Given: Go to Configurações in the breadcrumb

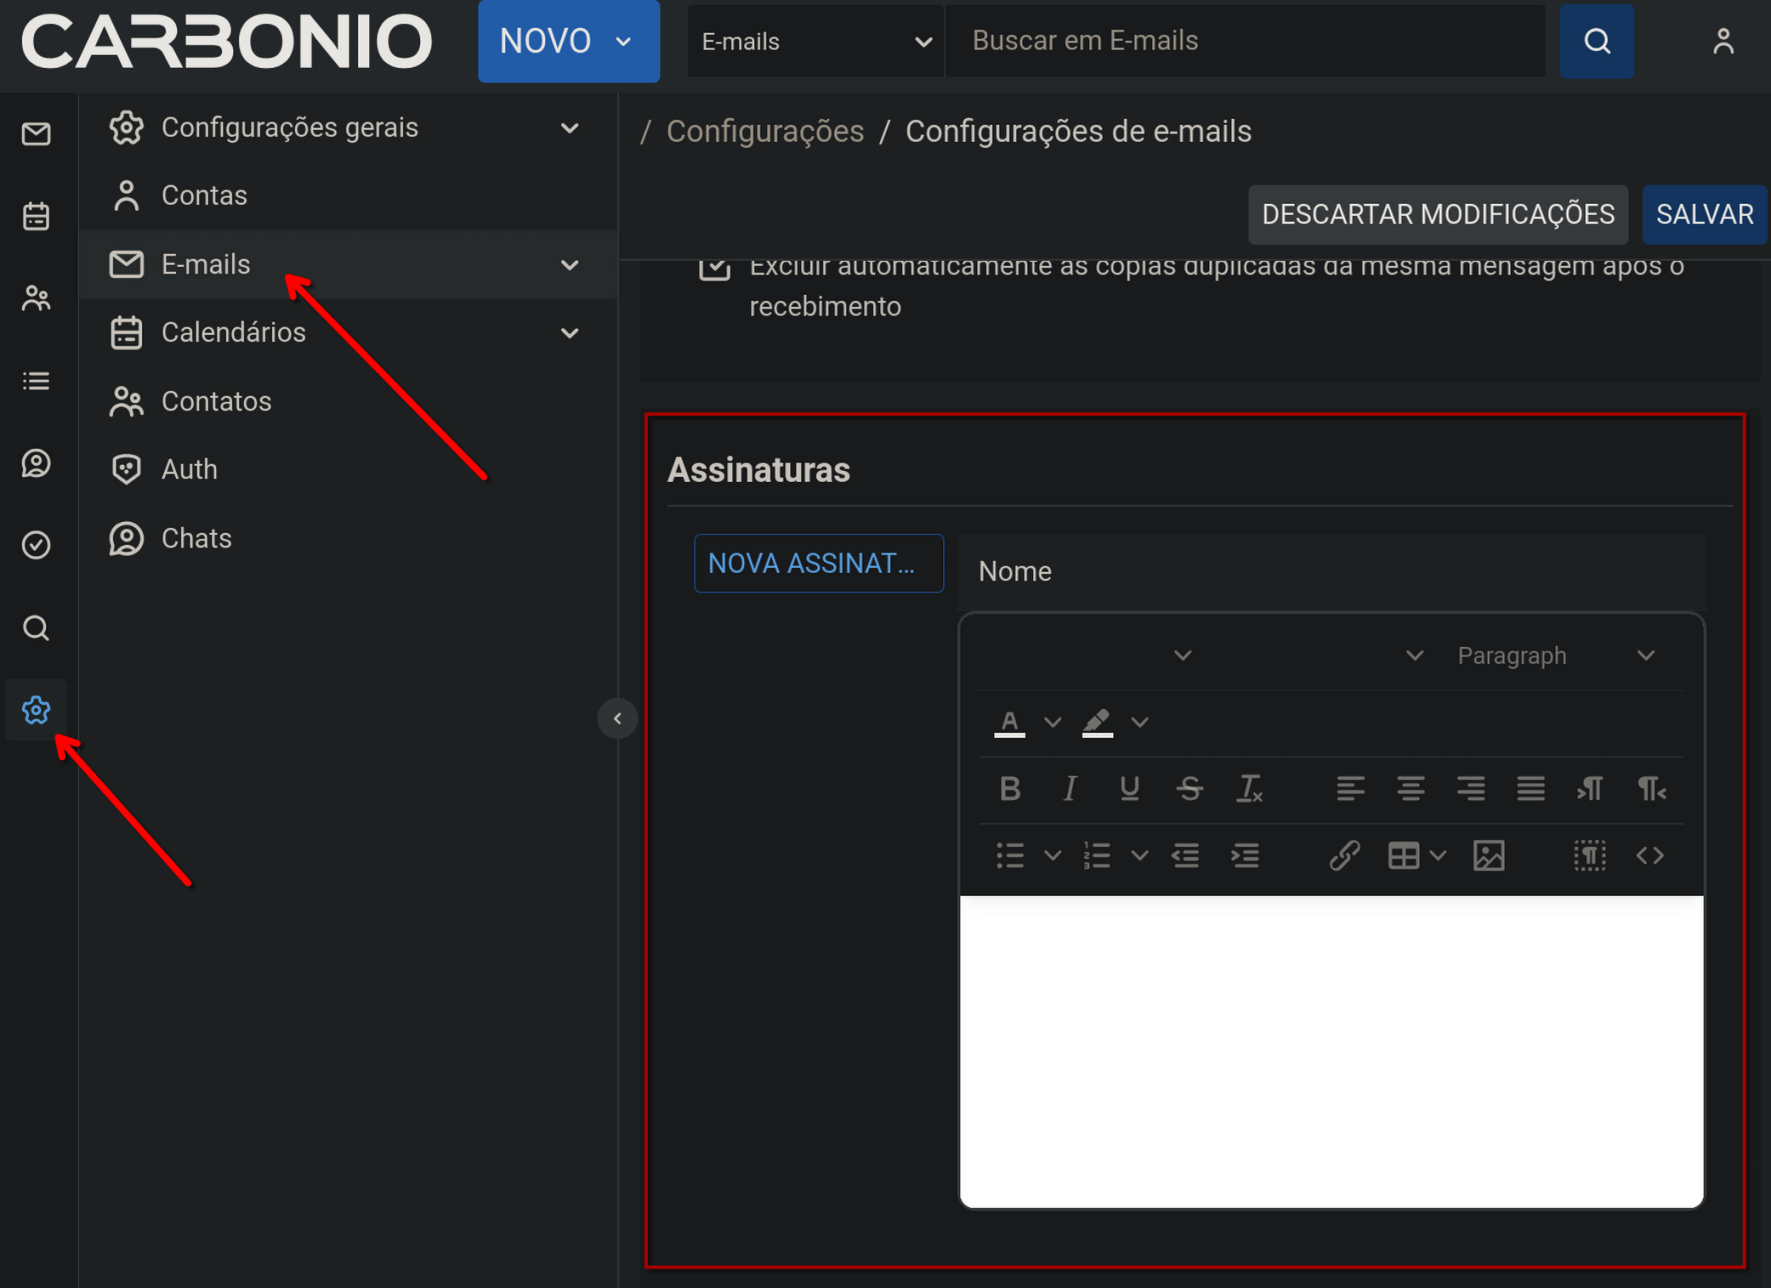Looking at the screenshot, I should pos(765,132).
